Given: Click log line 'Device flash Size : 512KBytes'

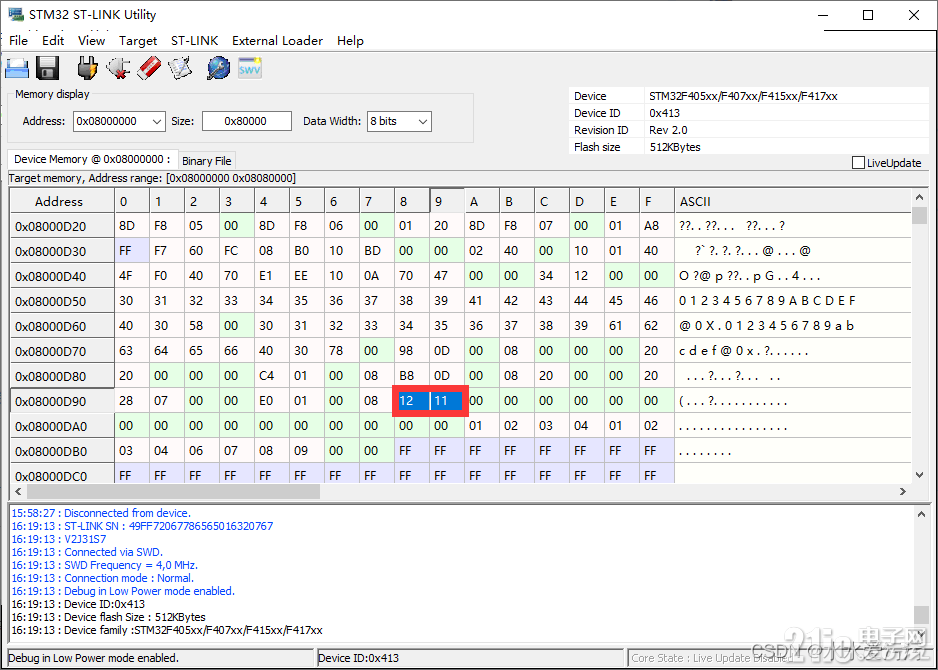Looking at the screenshot, I should click(108, 617).
